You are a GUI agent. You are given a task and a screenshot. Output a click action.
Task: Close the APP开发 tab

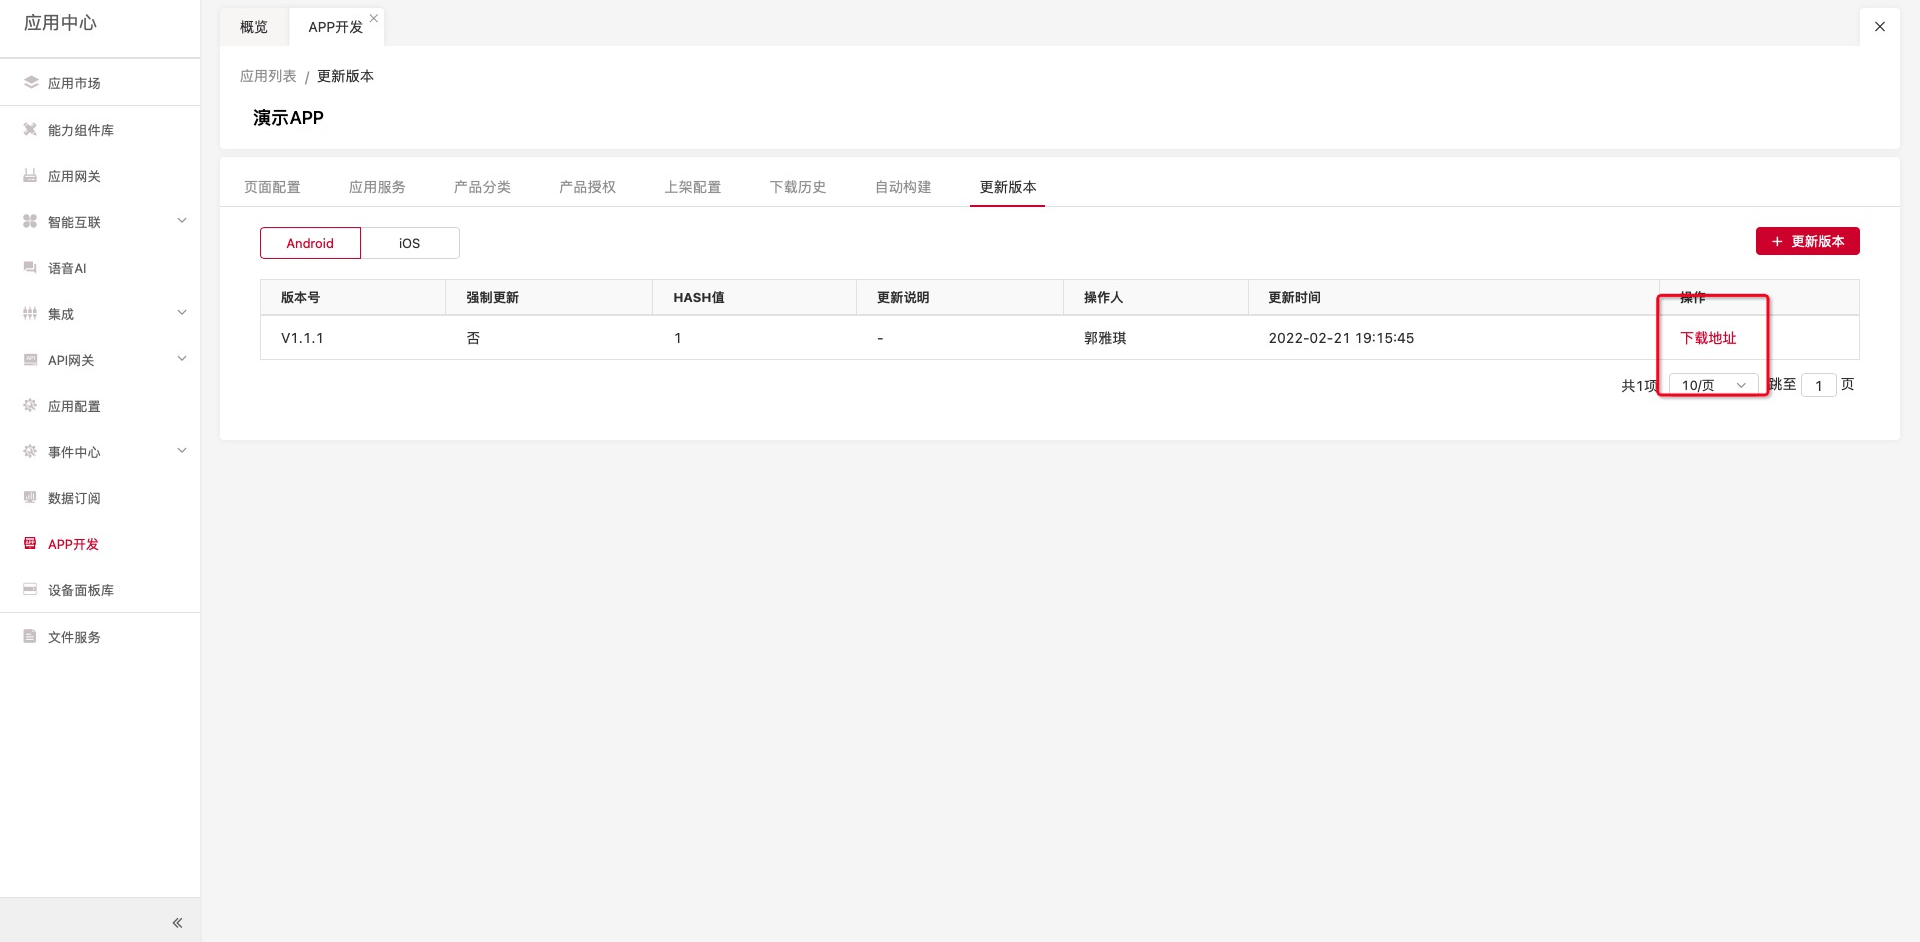click(x=374, y=18)
